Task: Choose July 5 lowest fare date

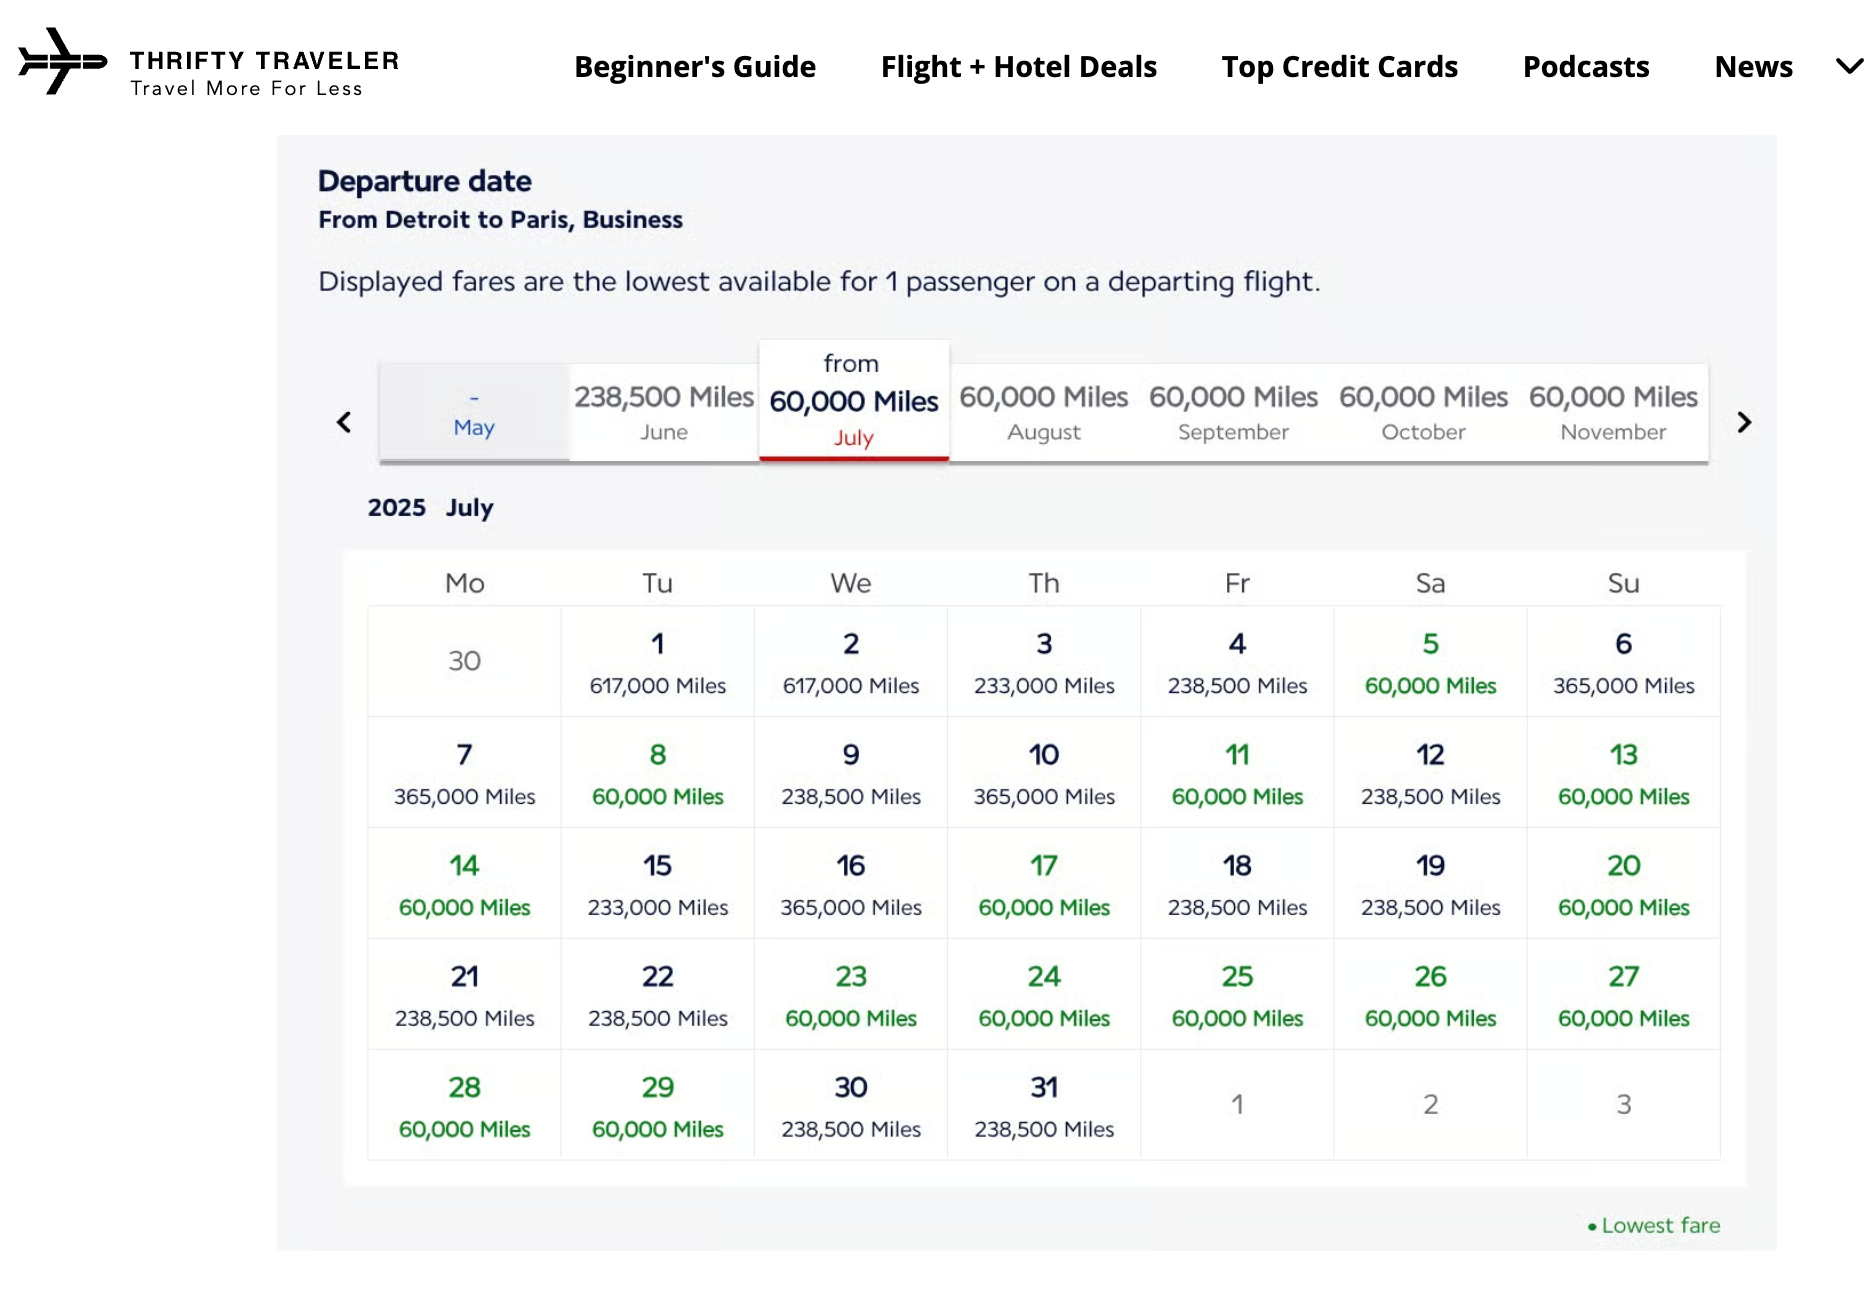Action: (x=1431, y=662)
